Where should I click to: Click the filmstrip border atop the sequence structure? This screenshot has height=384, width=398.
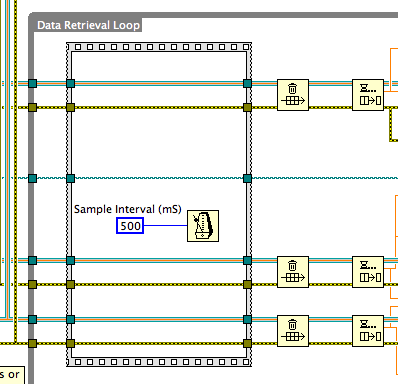click(159, 47)
